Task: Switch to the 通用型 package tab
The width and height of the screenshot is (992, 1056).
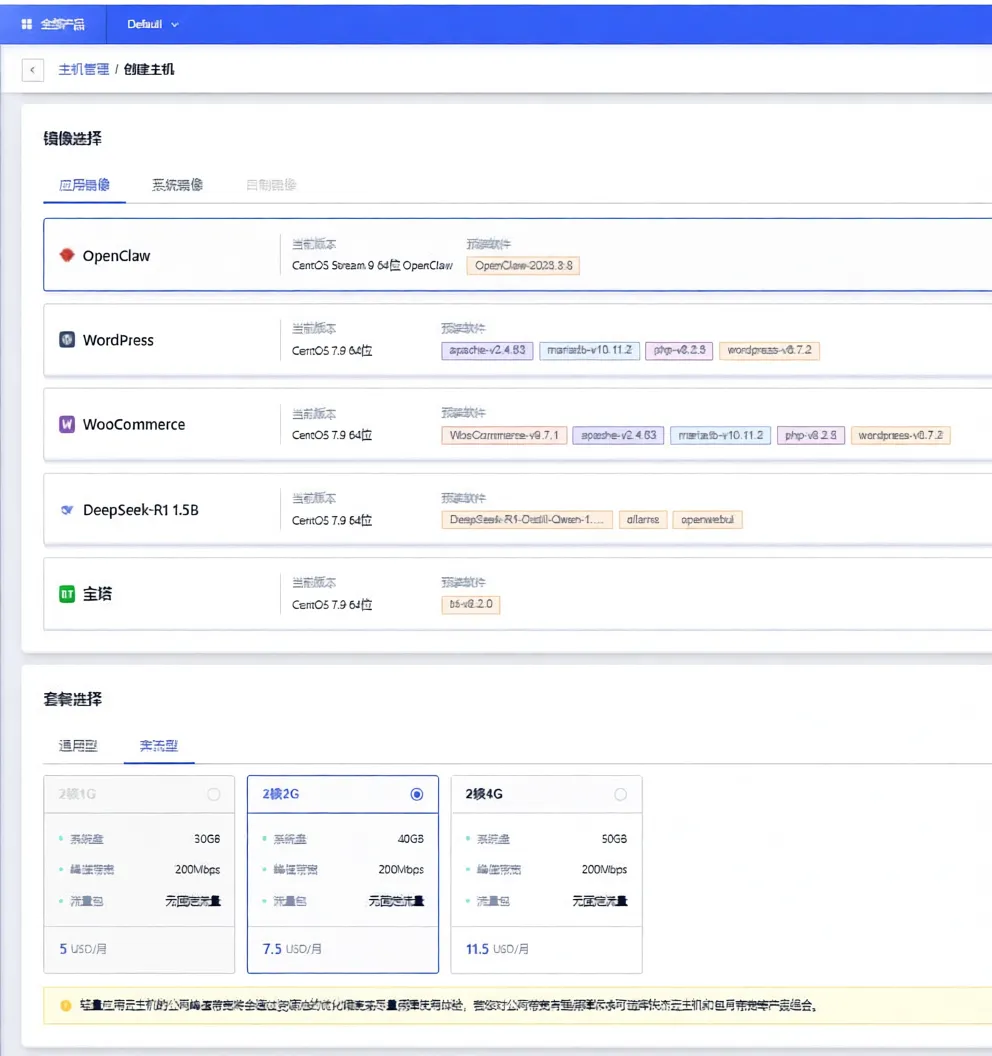Action: [76, 746]
